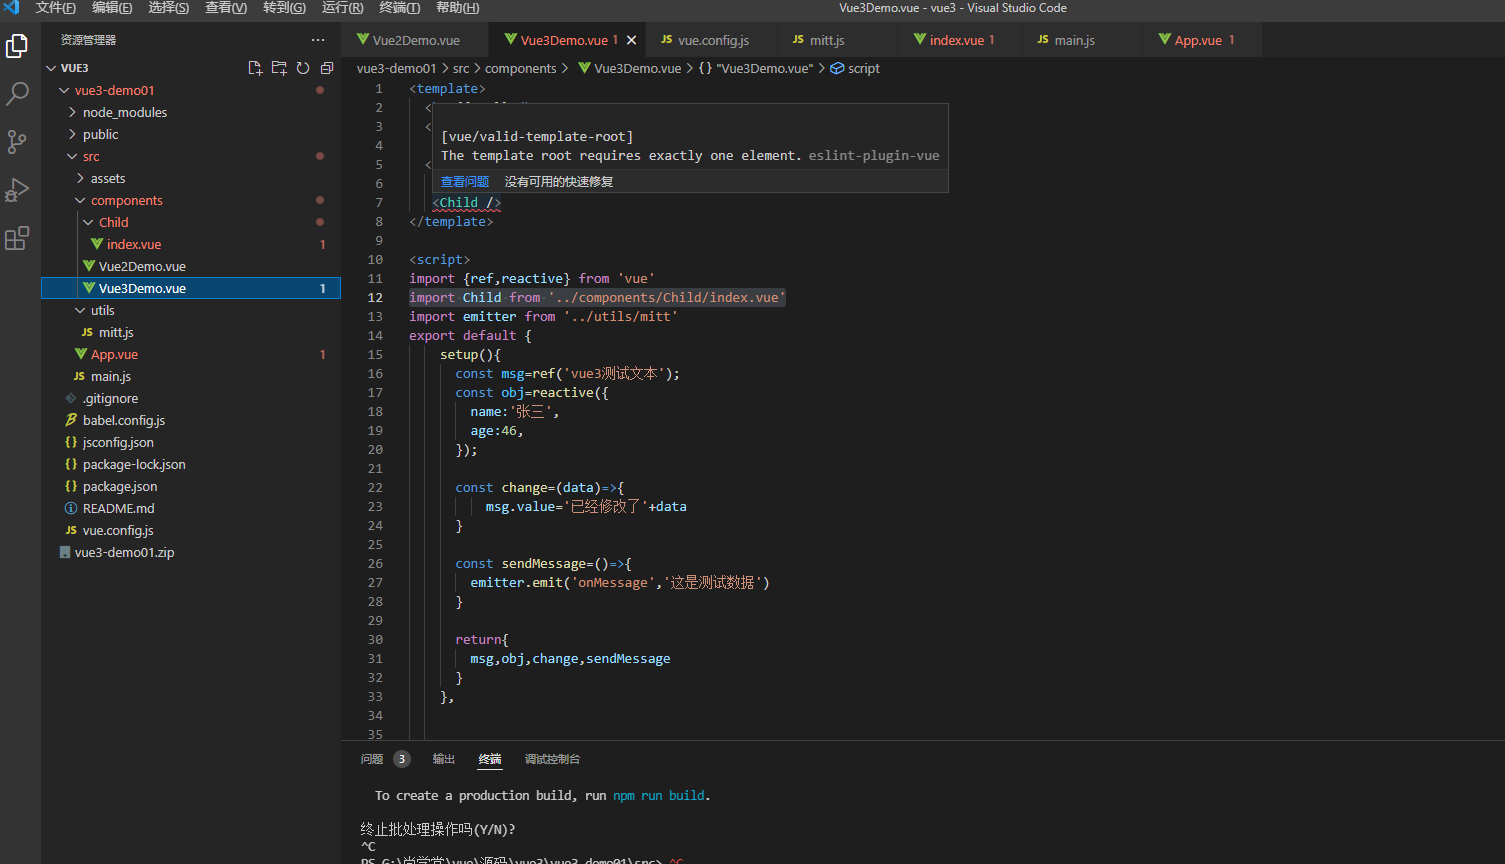
Task: Open package-lock.json in the file tree
Action: 134,464
